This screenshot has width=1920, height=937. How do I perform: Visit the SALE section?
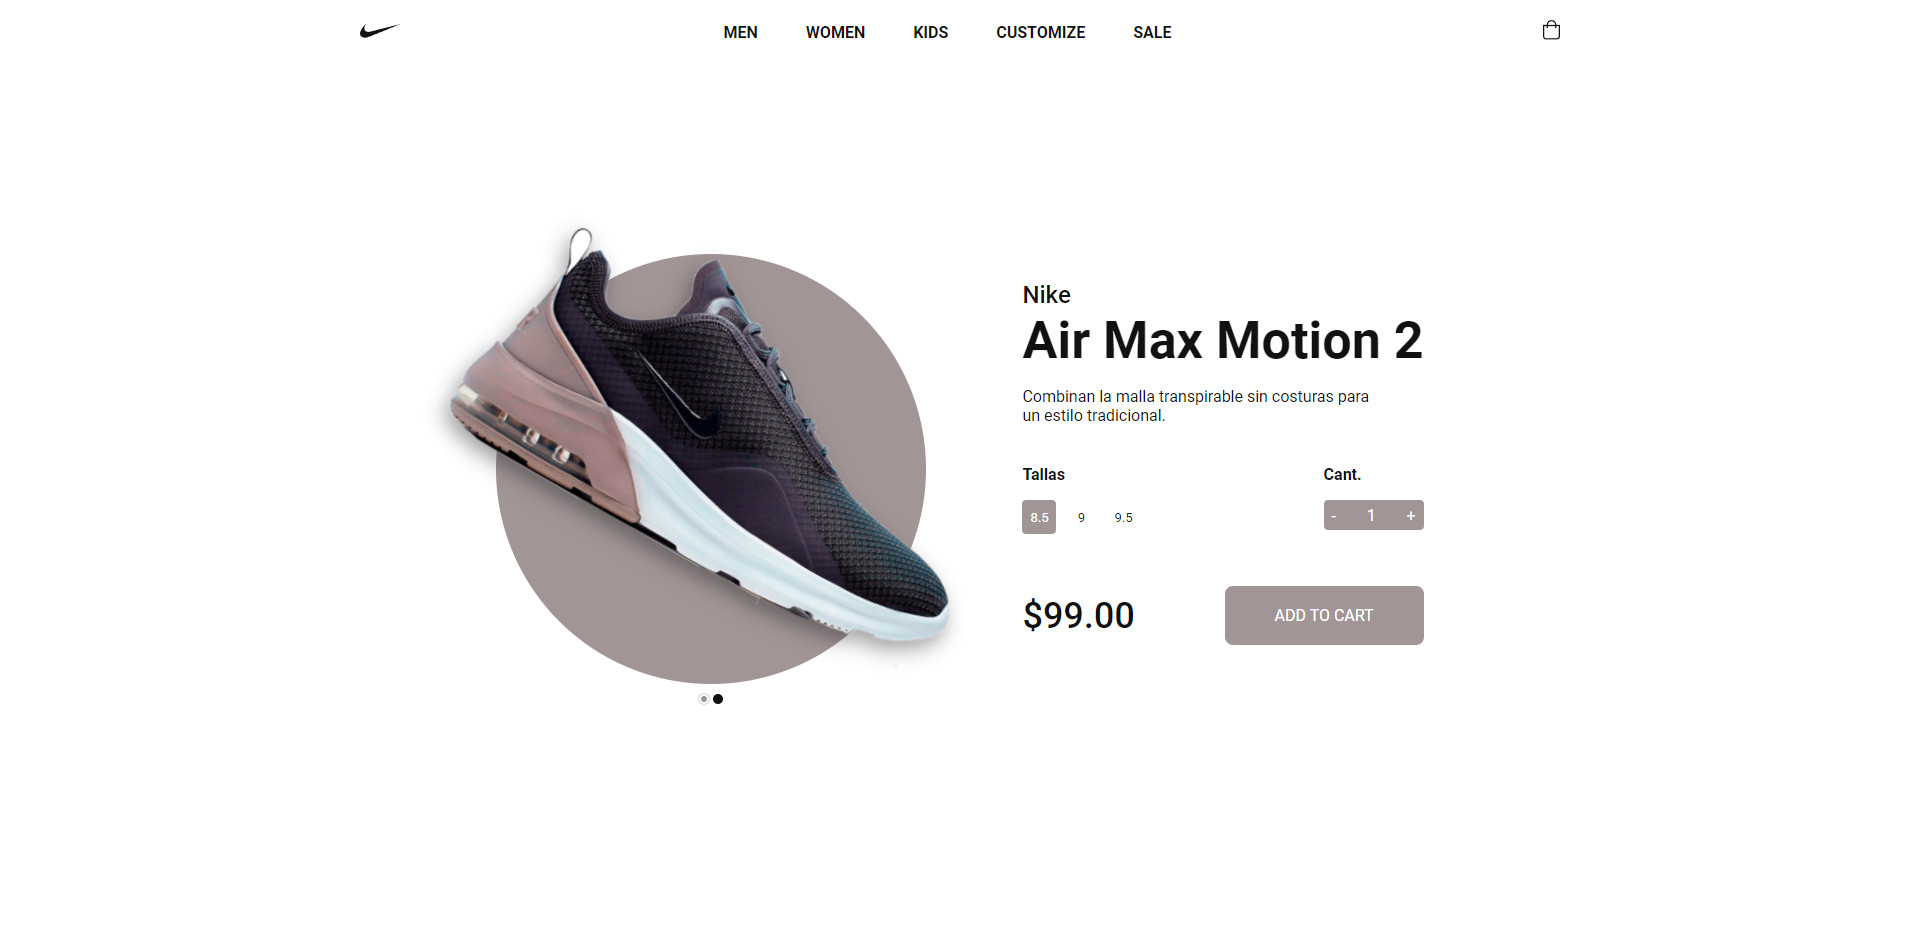(x=1152, y=32)
